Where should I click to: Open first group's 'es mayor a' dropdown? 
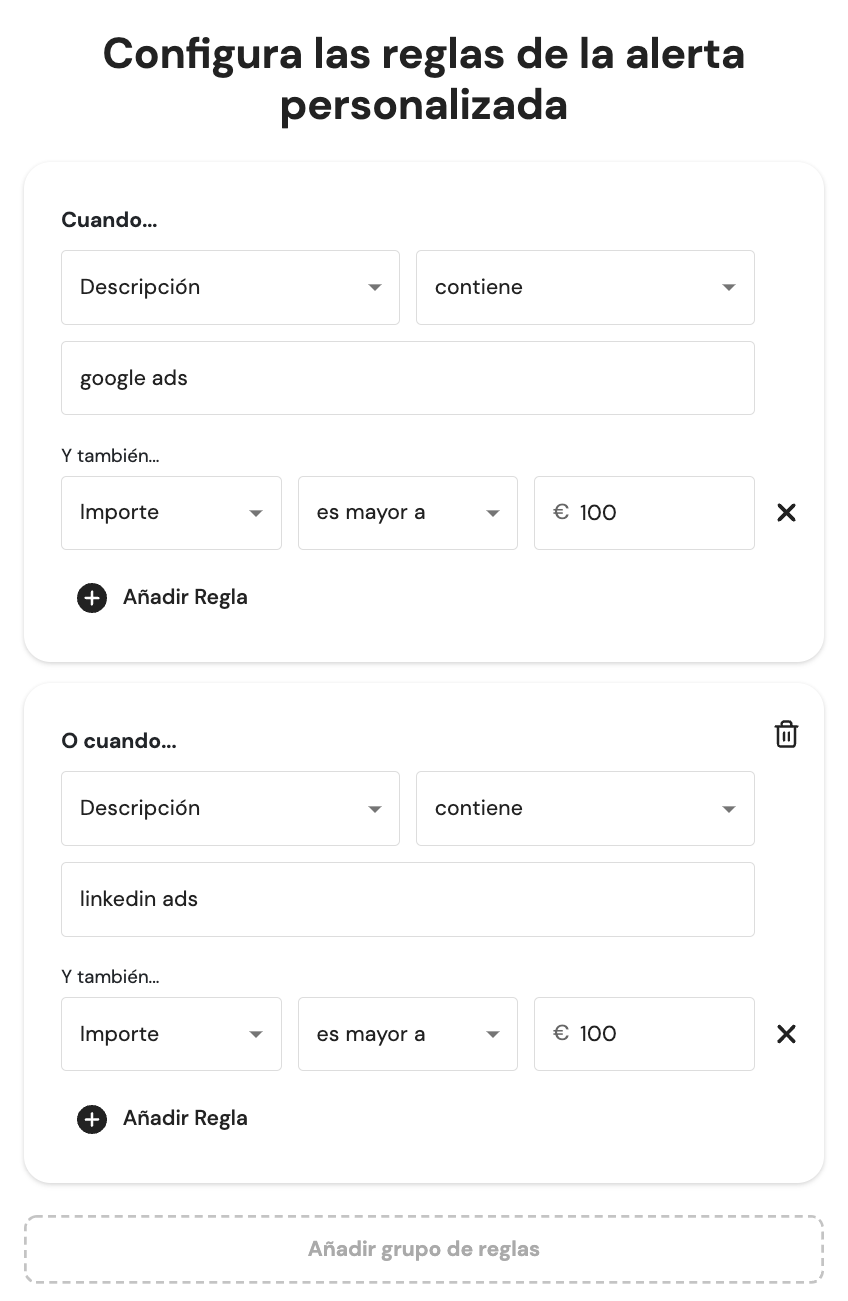tap(407, 513)
